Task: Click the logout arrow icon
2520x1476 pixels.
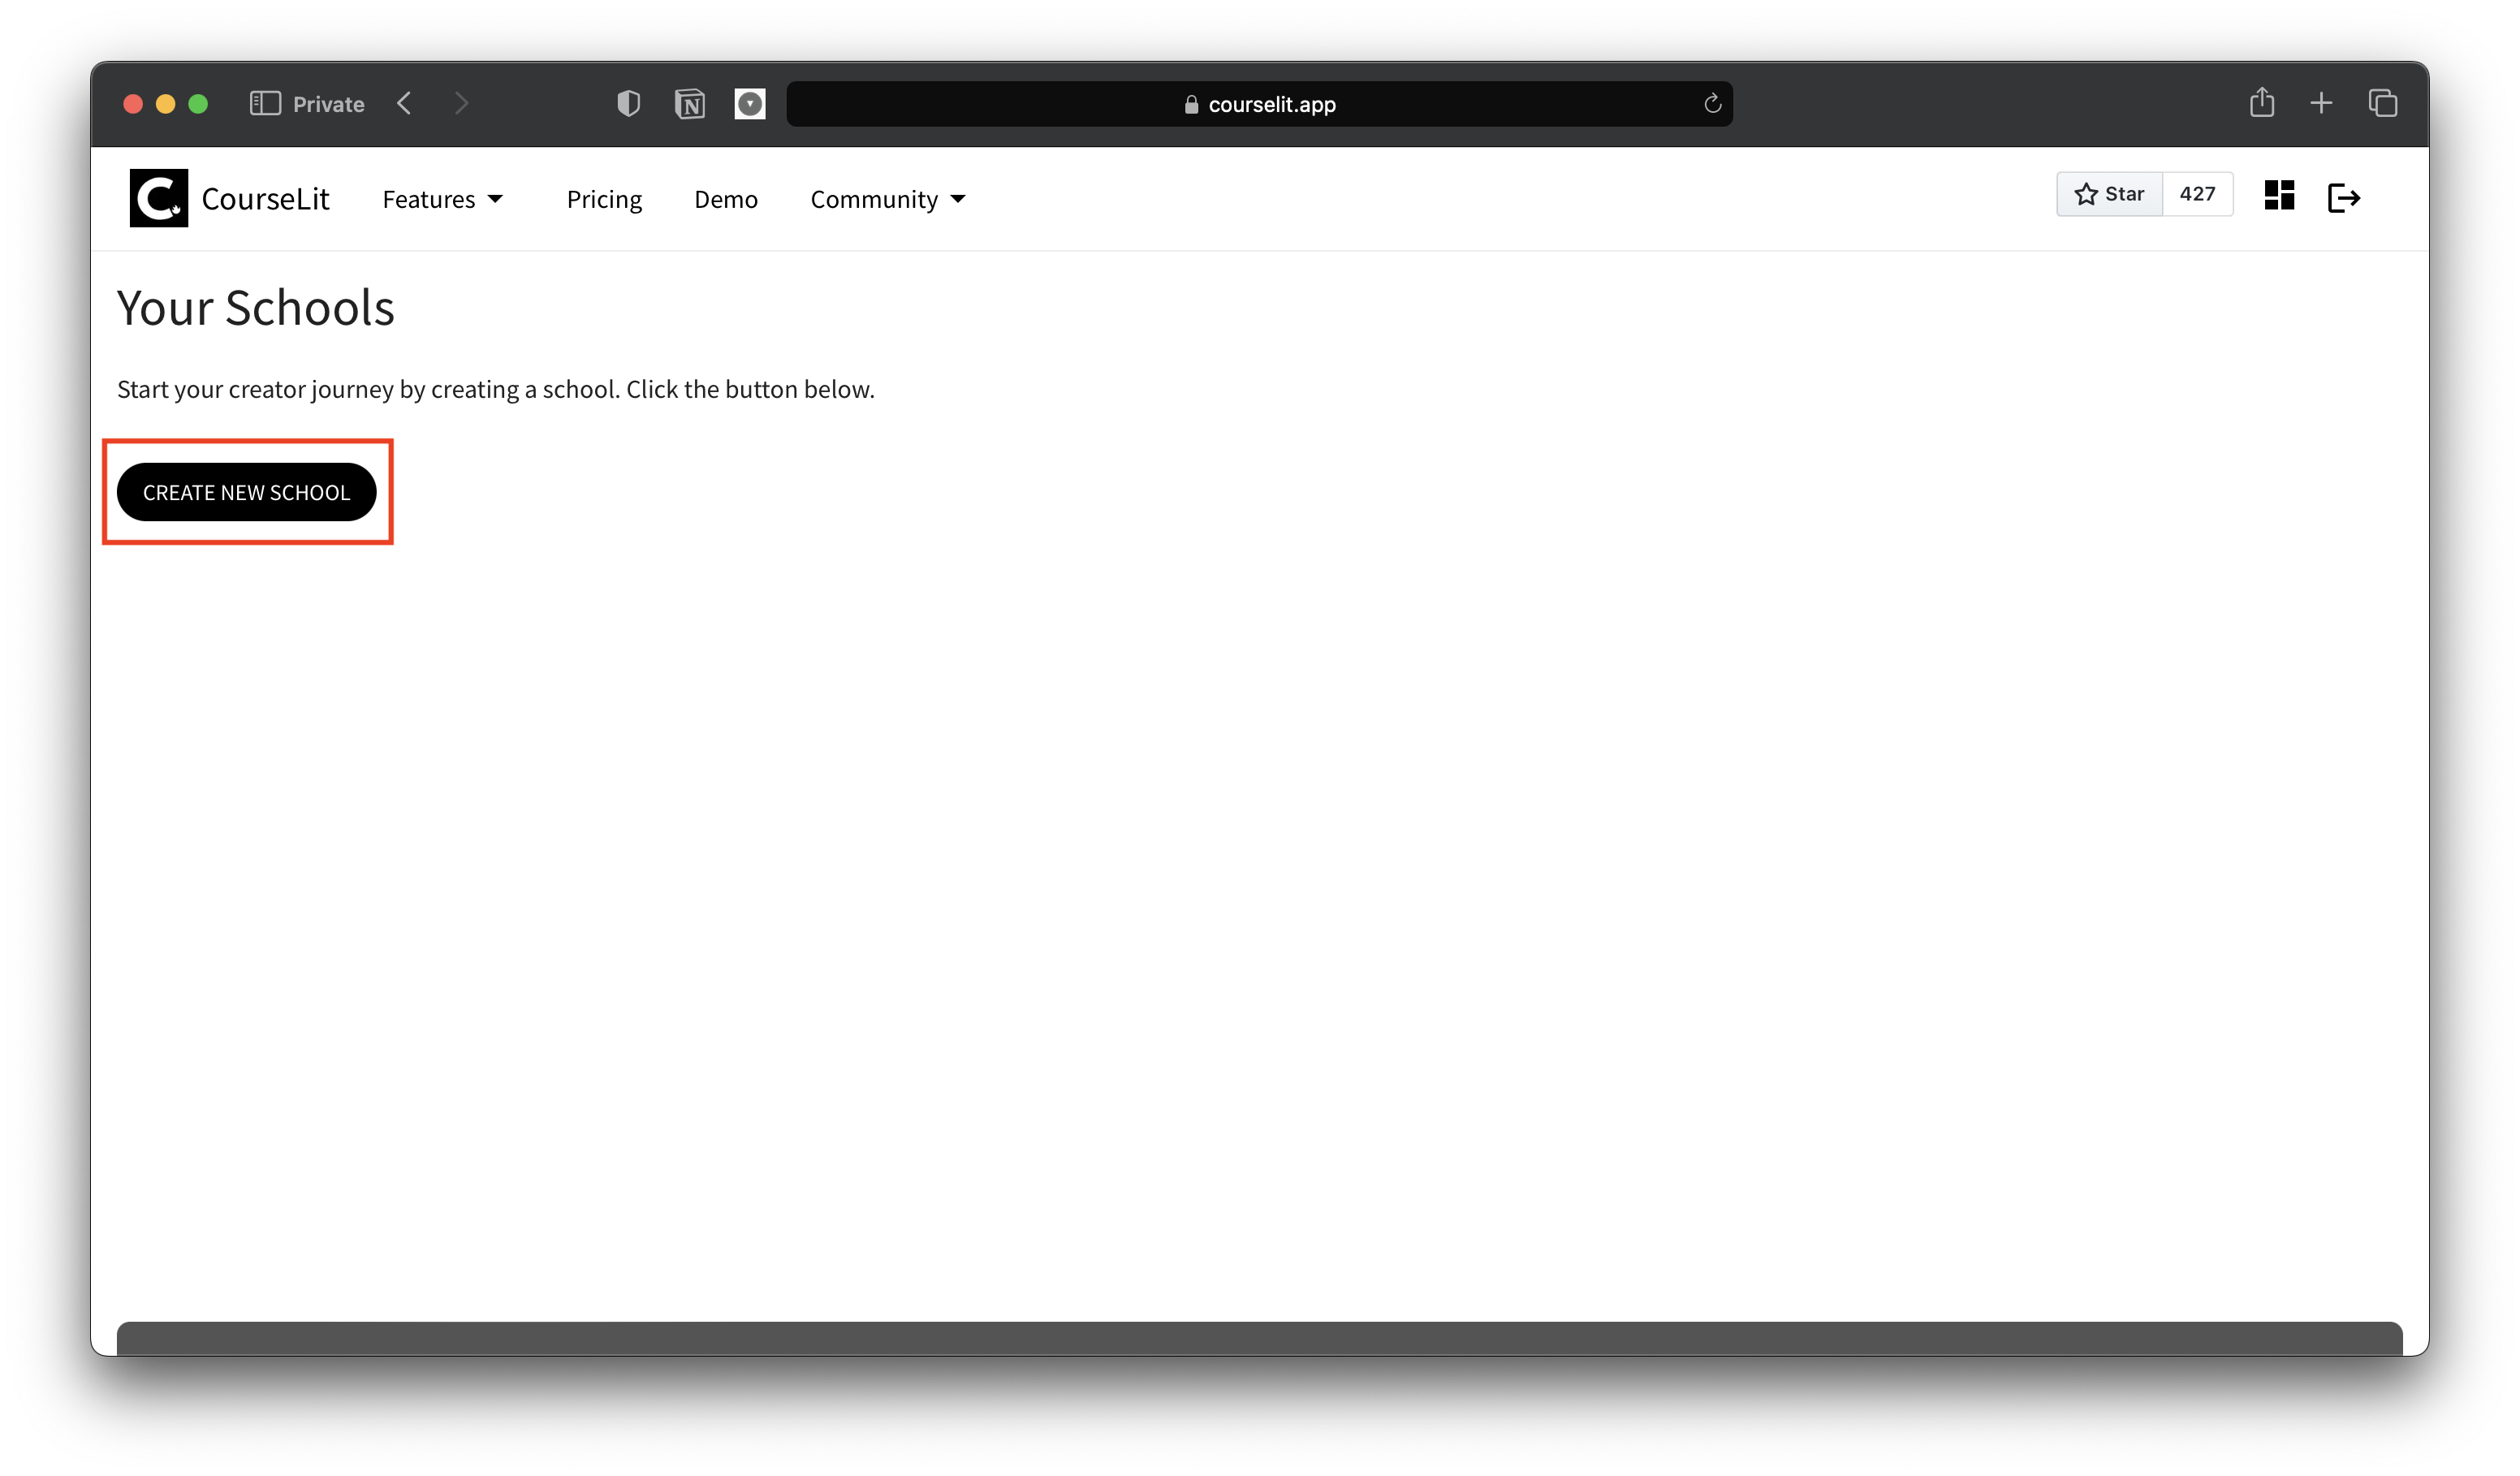Action: click(2343, 197)
